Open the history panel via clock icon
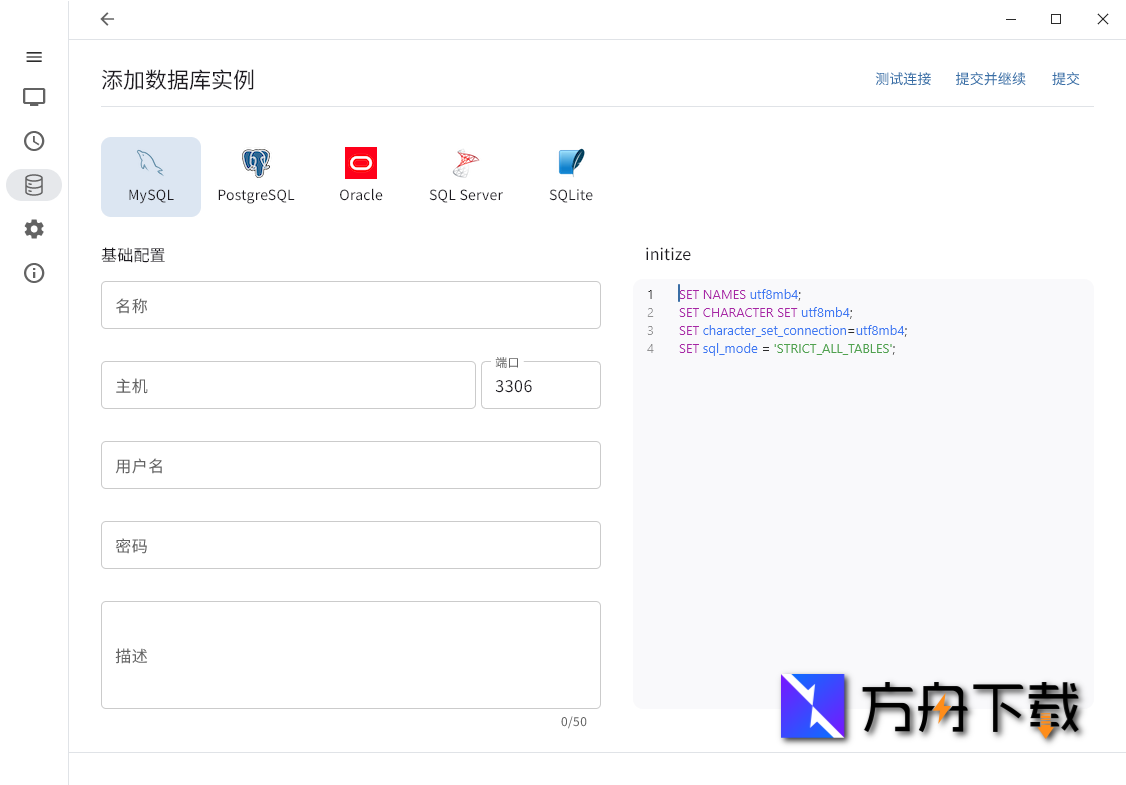 click(x=33, y=141)
